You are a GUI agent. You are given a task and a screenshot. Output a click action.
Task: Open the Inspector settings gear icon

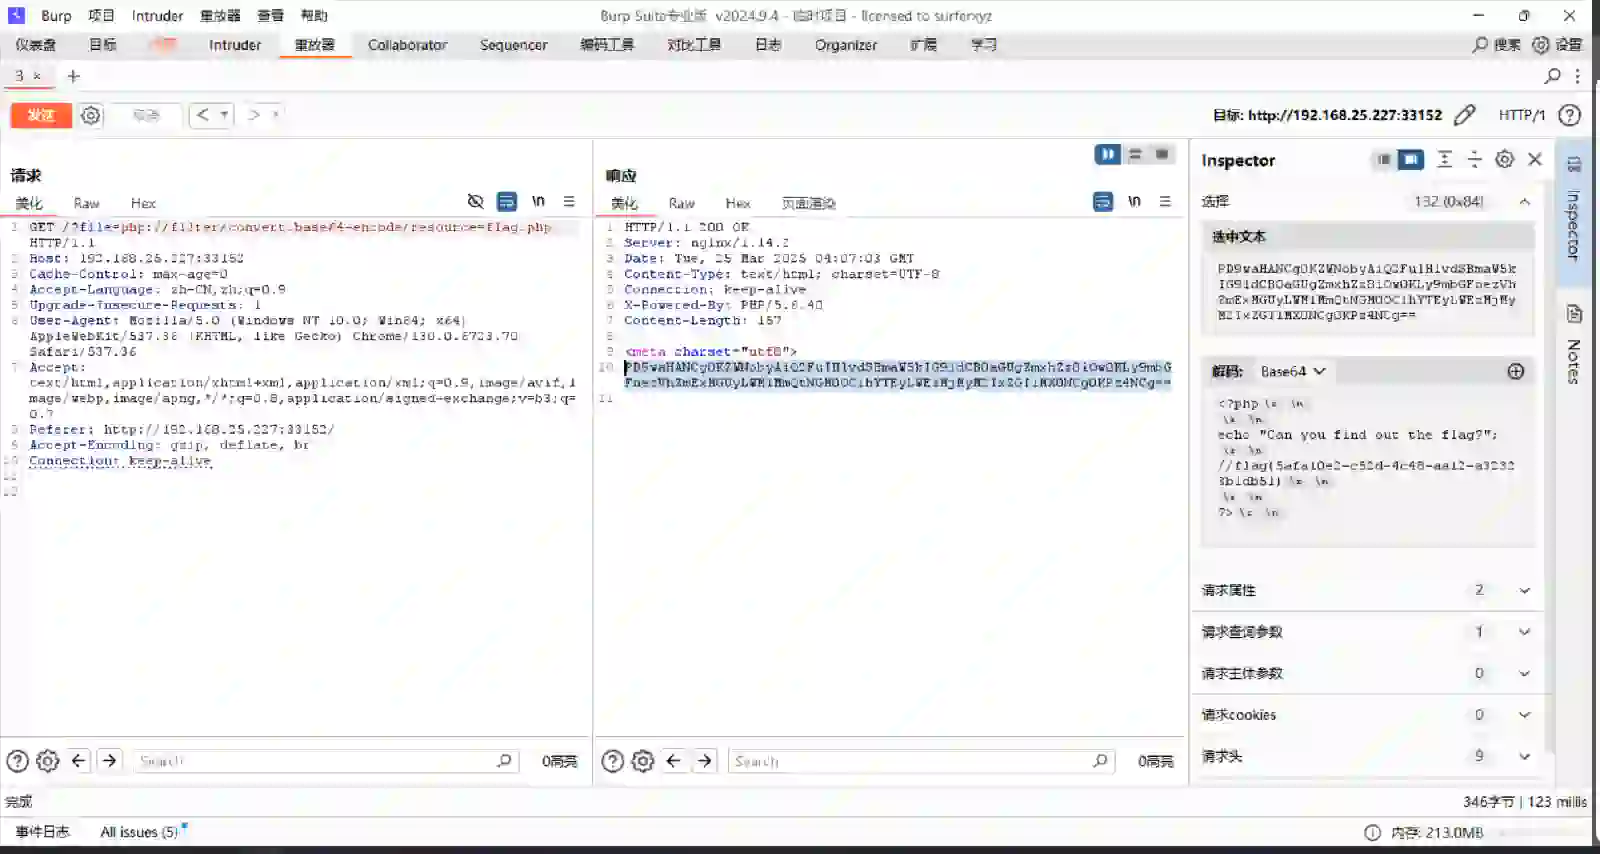tap(1504, 159)
